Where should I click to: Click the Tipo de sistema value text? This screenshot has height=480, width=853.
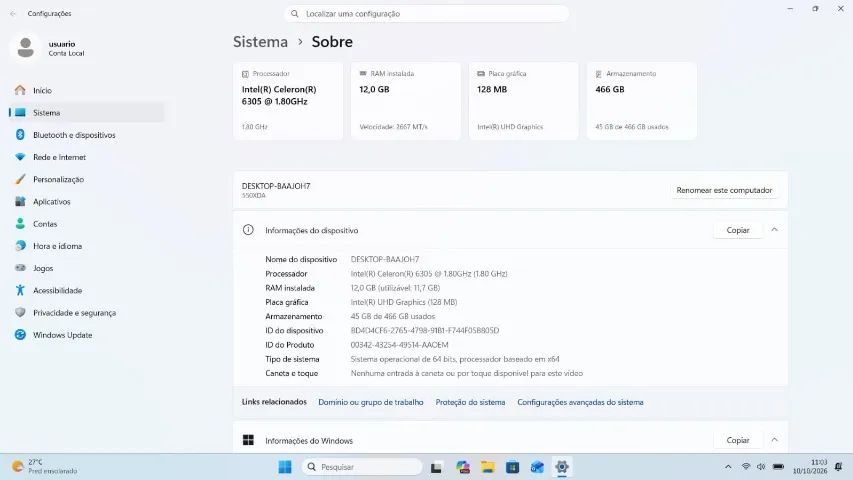point(455,359)
